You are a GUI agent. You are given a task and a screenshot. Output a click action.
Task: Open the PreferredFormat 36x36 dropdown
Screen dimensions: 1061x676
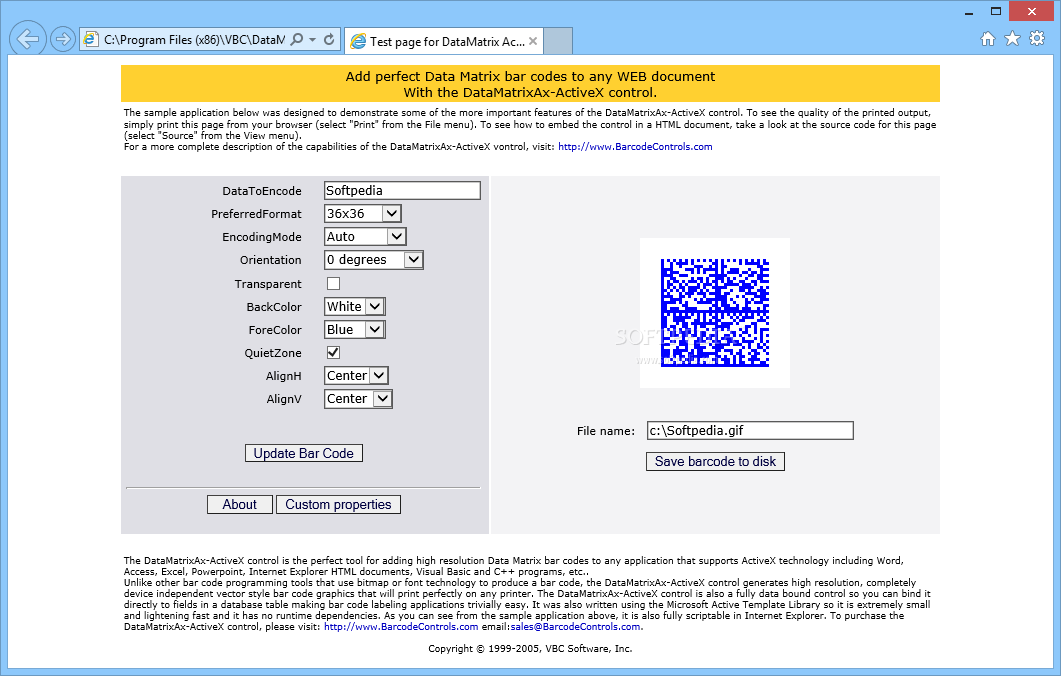click(363, 213)
